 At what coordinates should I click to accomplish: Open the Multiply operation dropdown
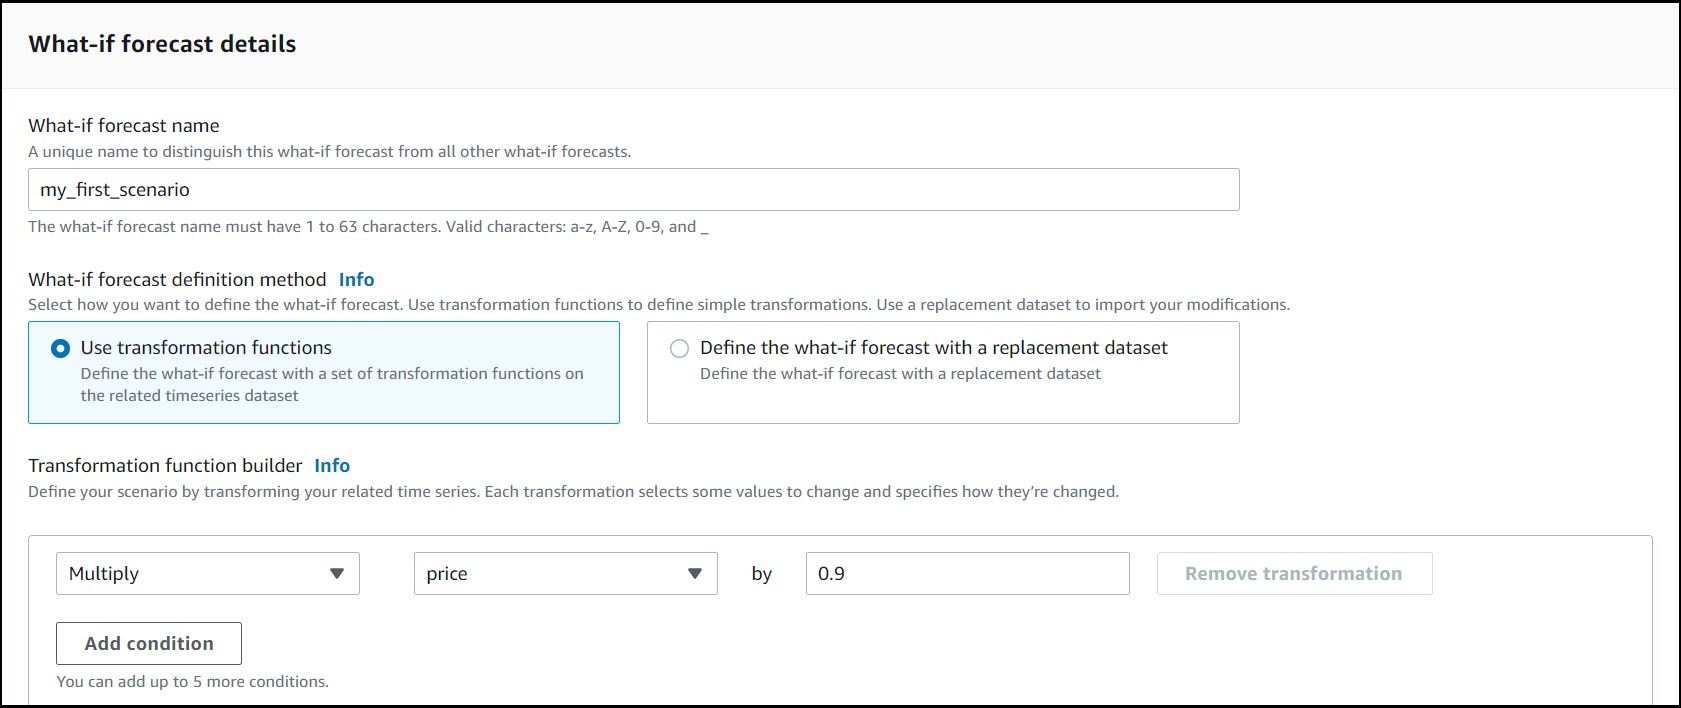(208, 574)
